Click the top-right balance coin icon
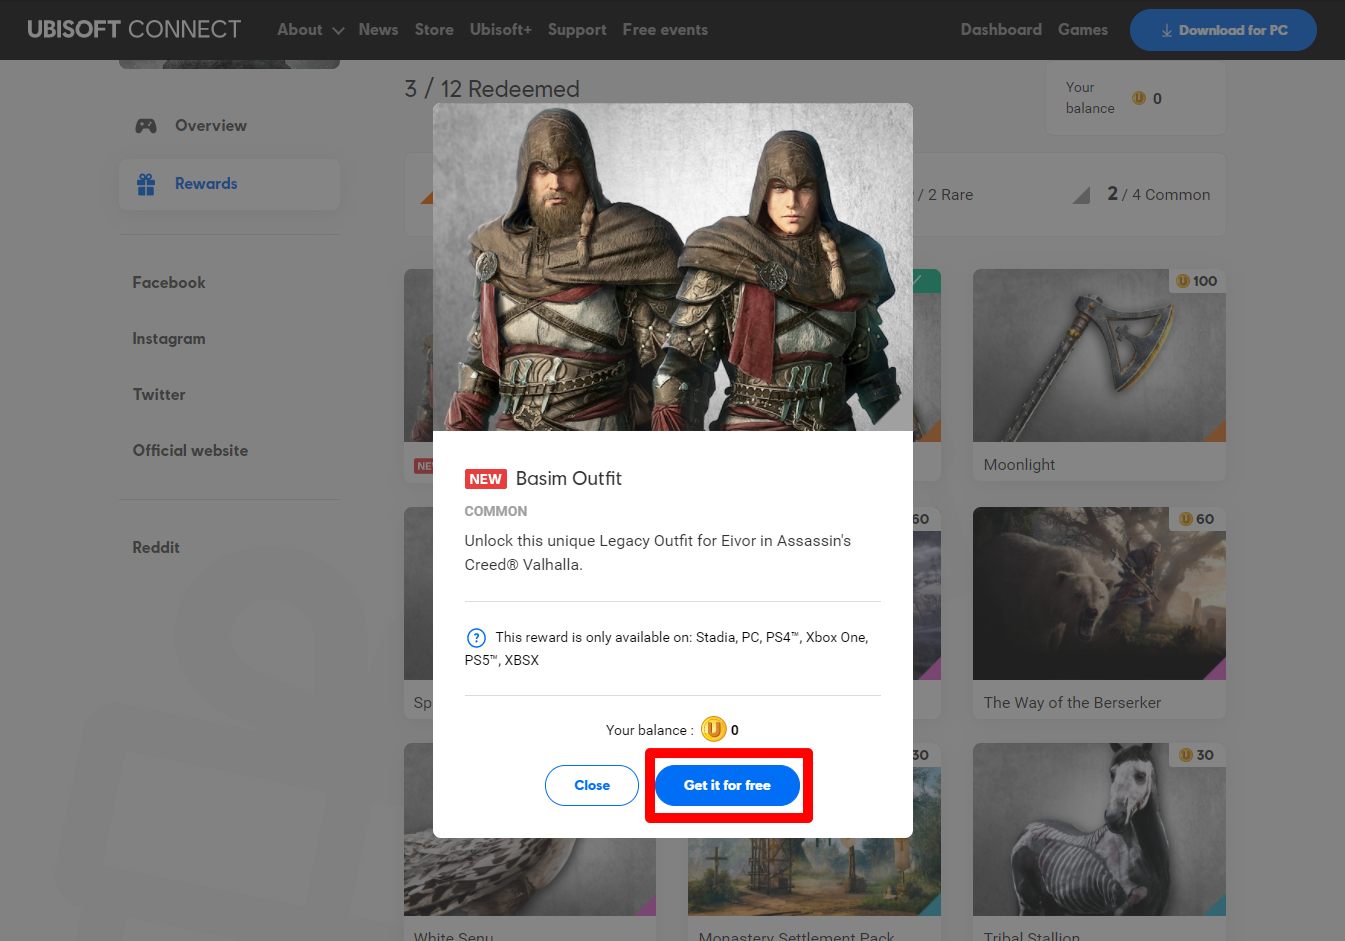Image resolution: width=1345 pixels, height=941 pixels. point(1139,98)
